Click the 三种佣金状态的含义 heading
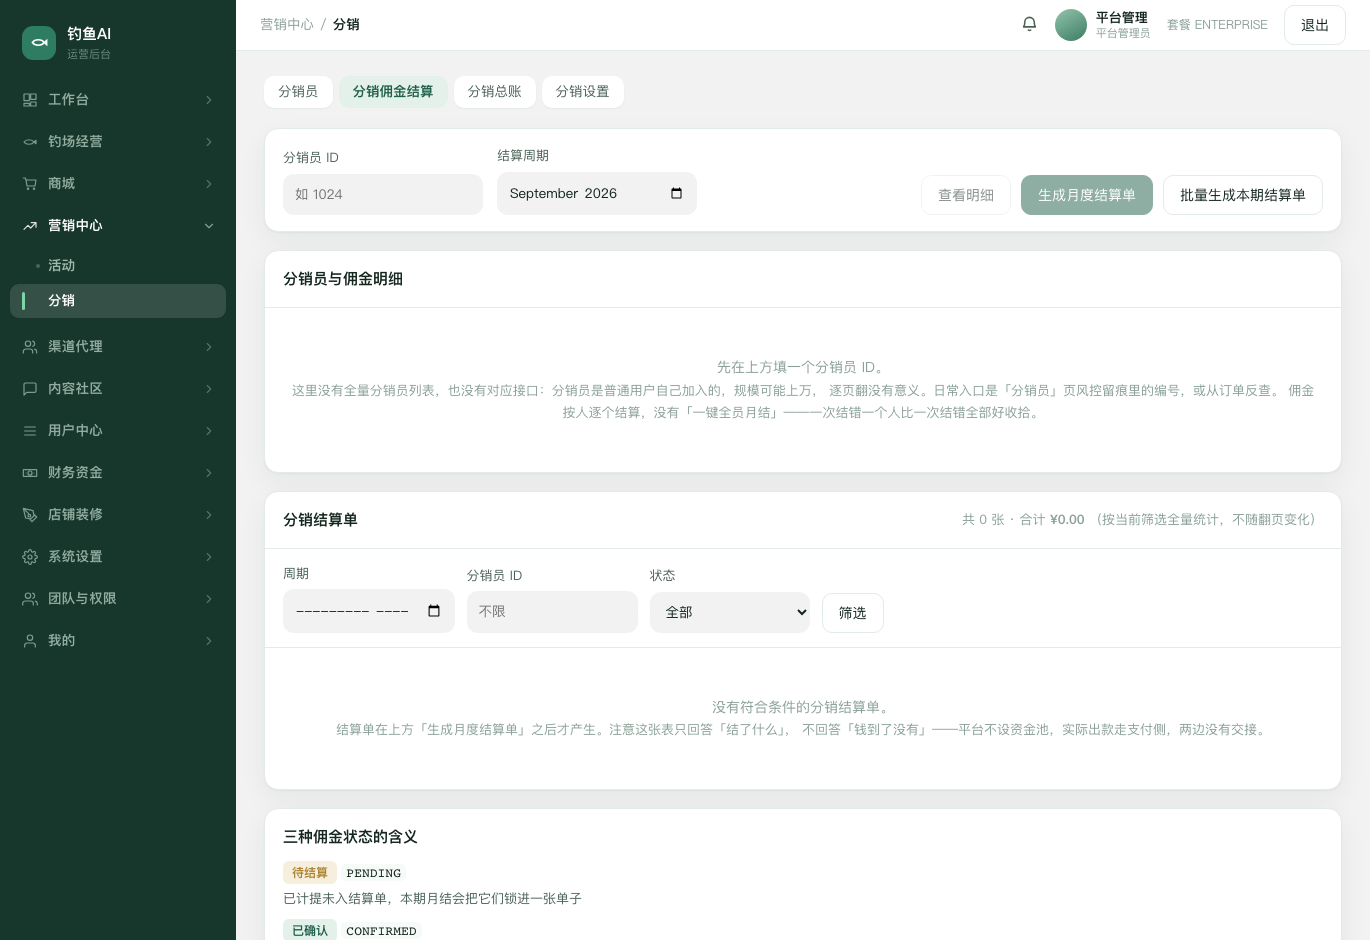The image size is (1370, 940). [350, 837]
